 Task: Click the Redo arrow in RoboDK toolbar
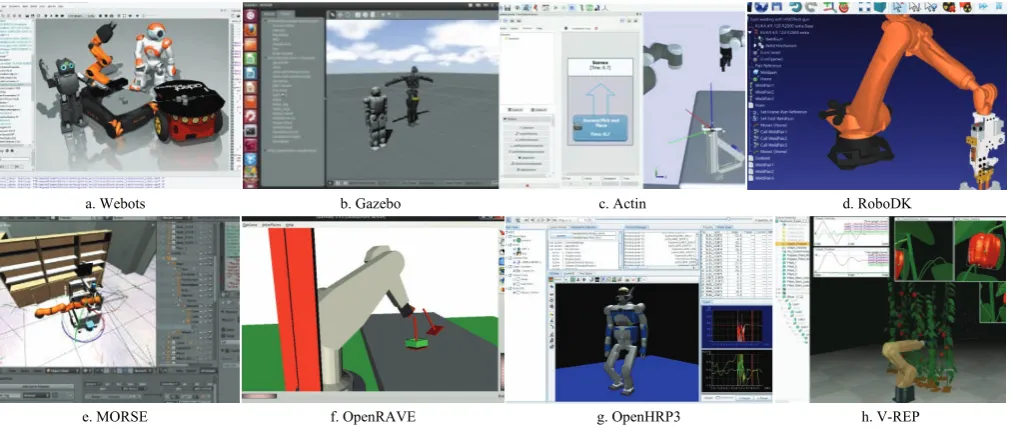[x=812, y=6]
